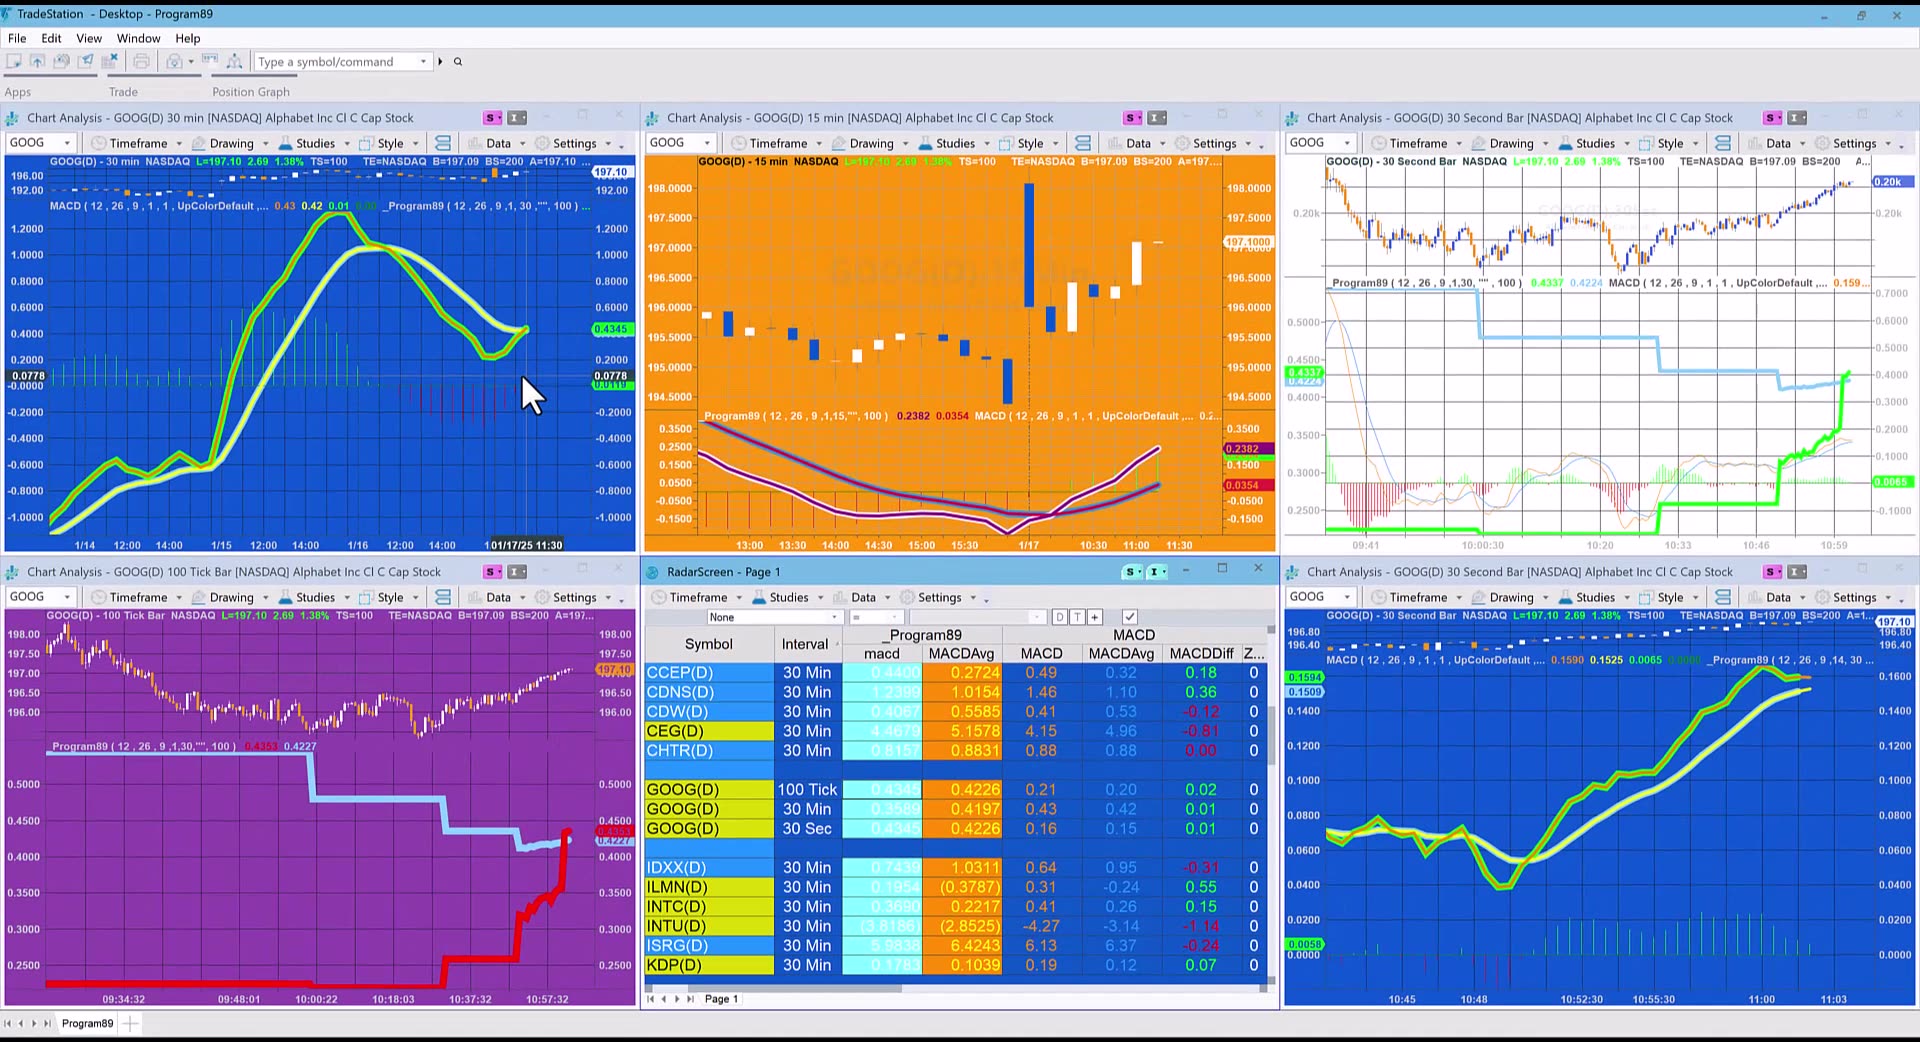Toggle the D button in the RadarScreen filter bar
Screen dimensions: 1920x1042
pyautogui.click(x=1059, y=617)
